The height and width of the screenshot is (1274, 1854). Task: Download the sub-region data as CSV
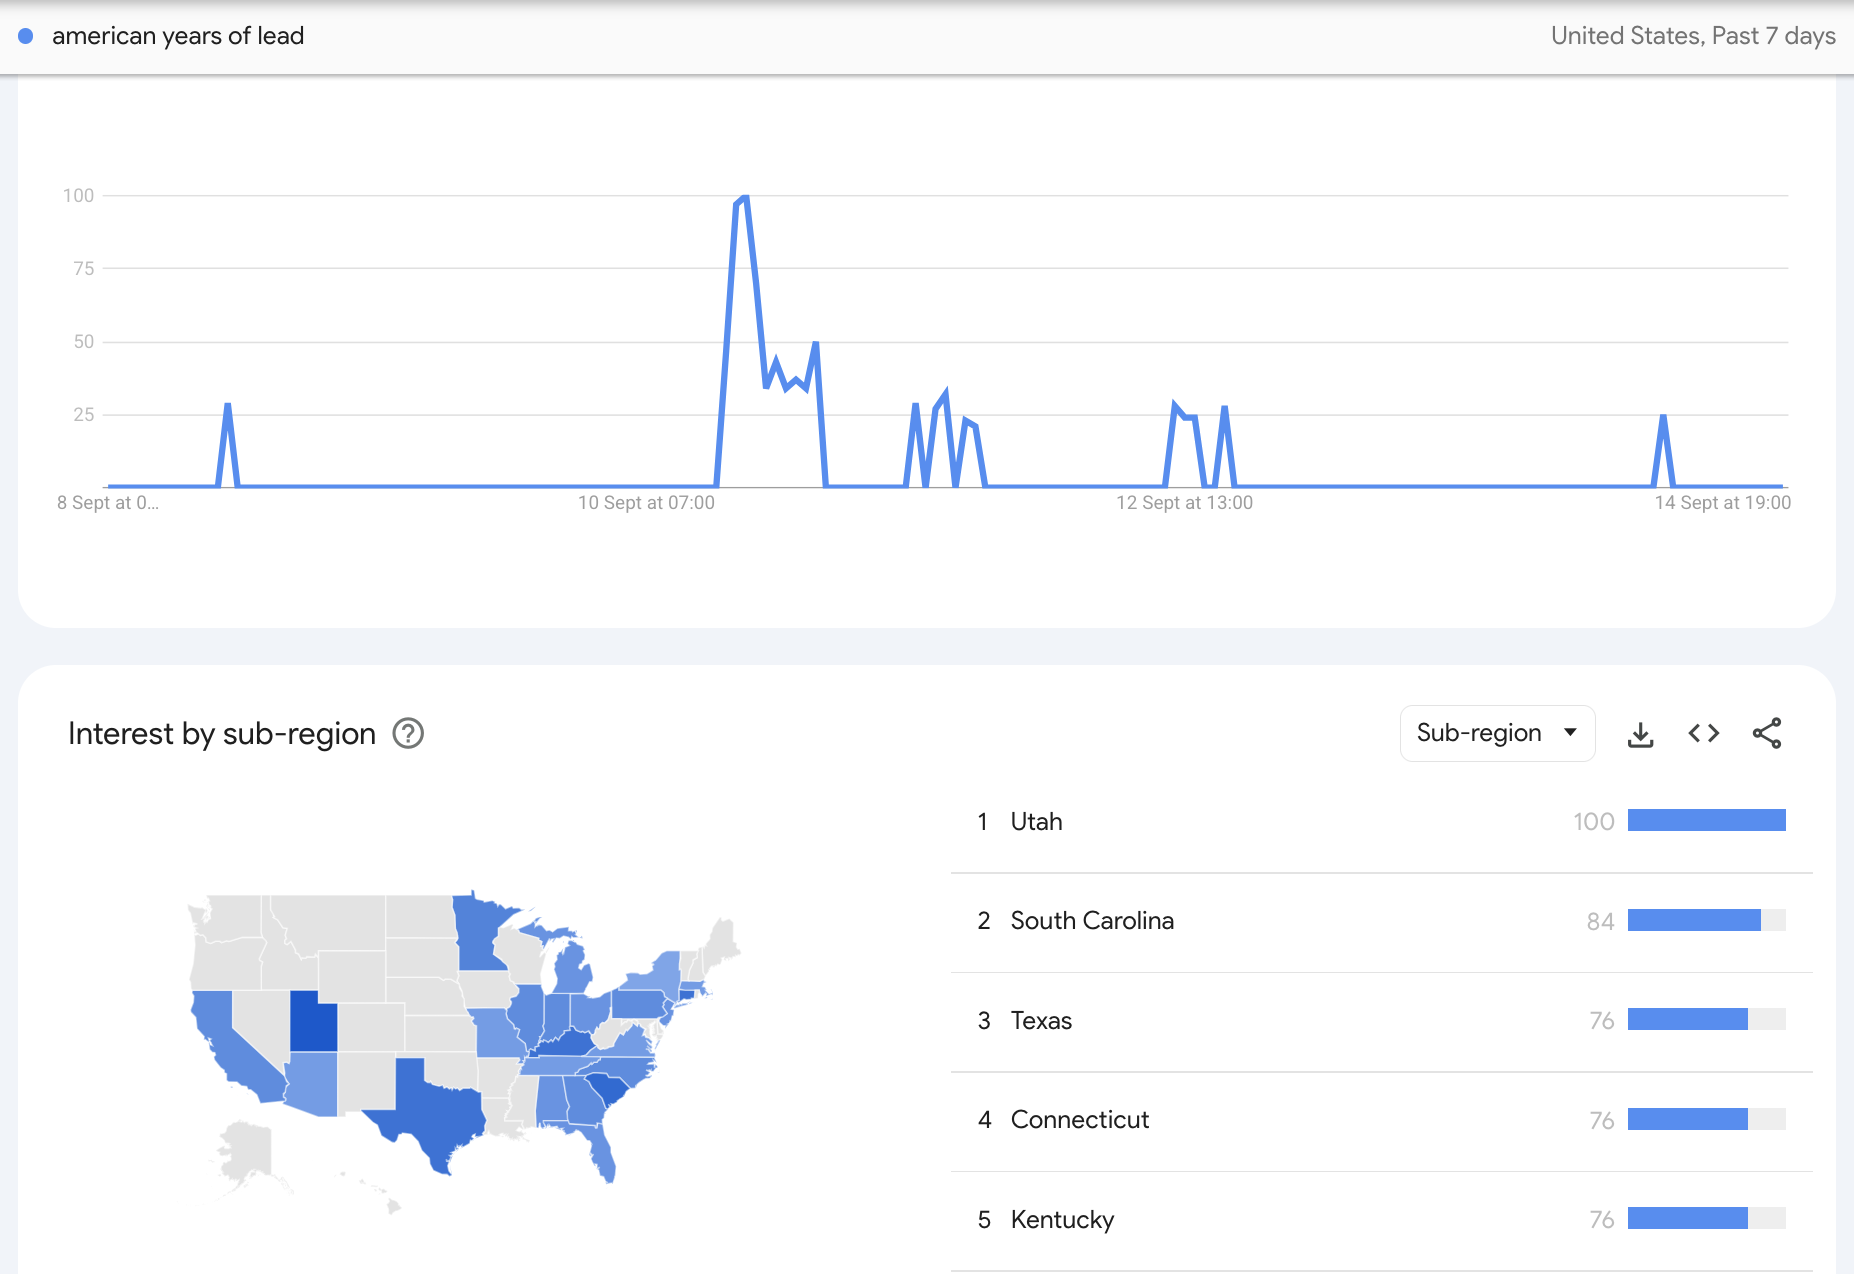click(x=1640, y=734)
